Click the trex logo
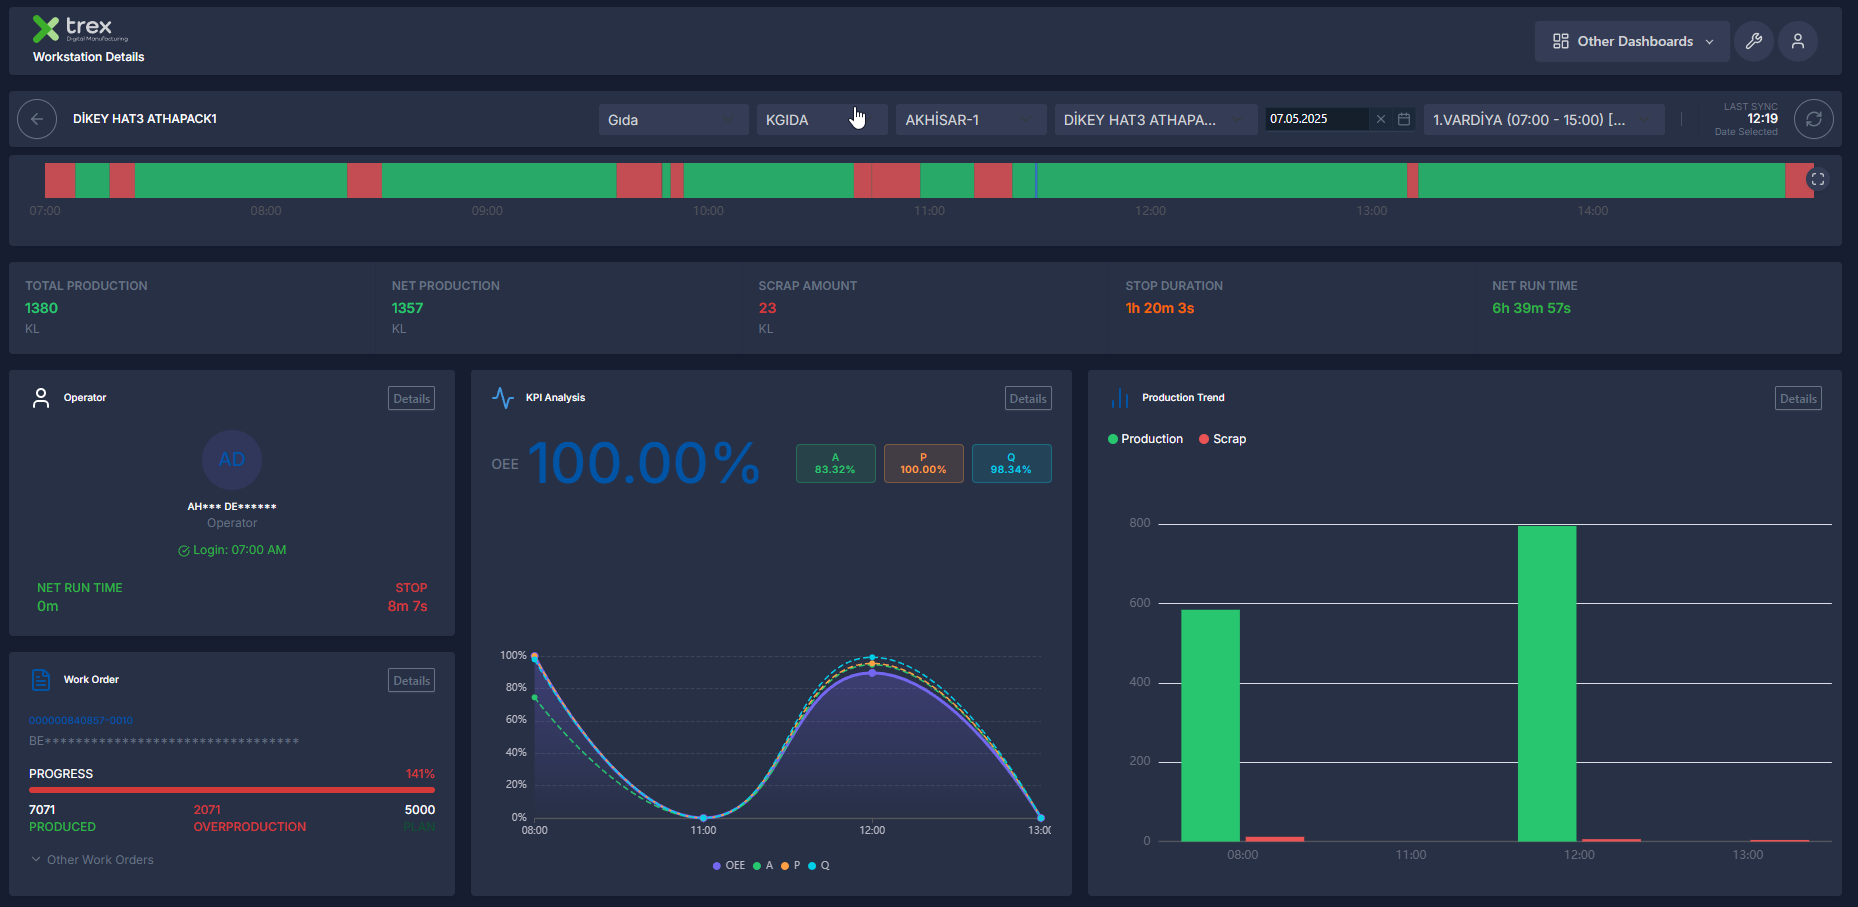Screen dimensions: 1858x907 pos(80,29)
